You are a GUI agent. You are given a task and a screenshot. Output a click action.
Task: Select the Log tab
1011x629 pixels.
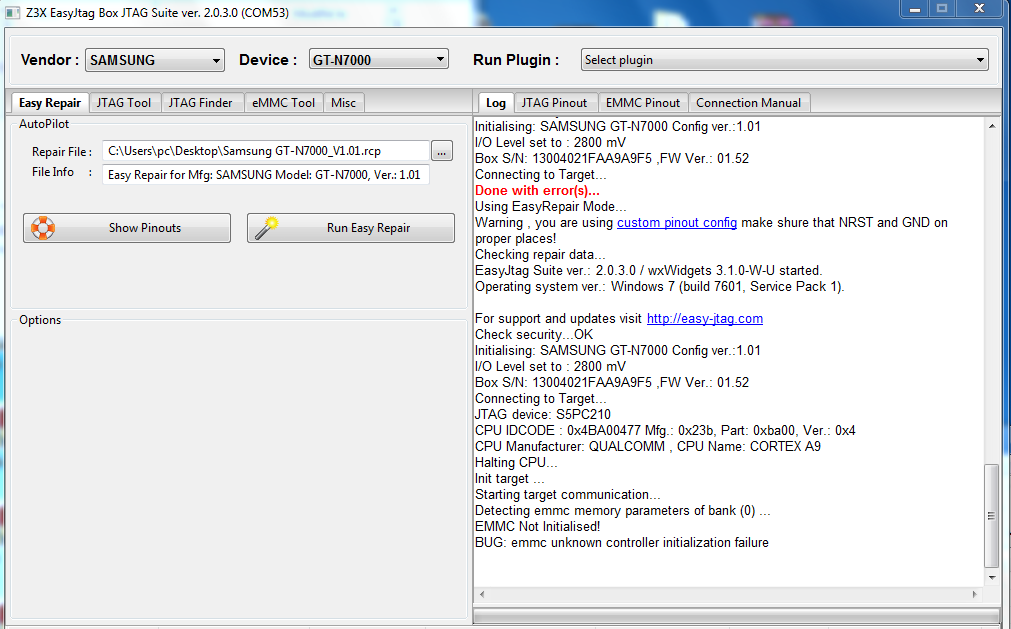point(496,102)
